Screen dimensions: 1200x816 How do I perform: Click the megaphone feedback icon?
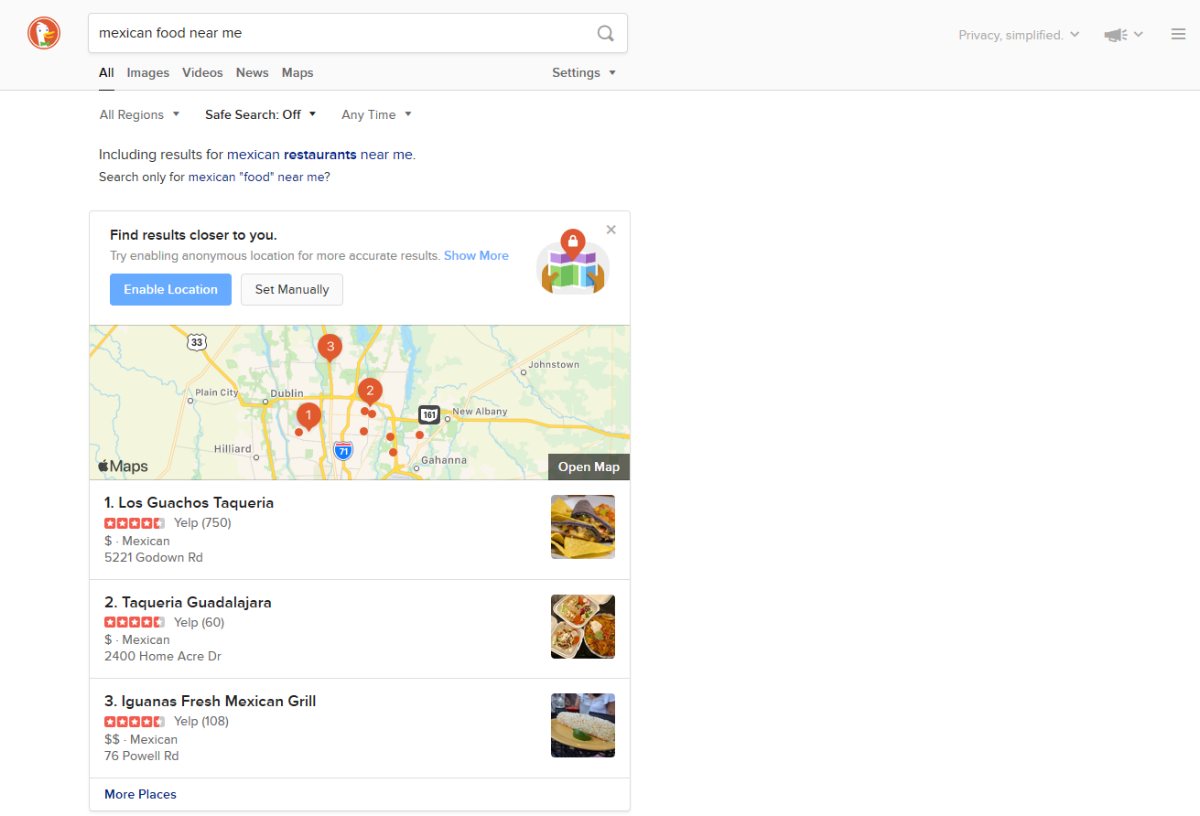[1115, 35]
